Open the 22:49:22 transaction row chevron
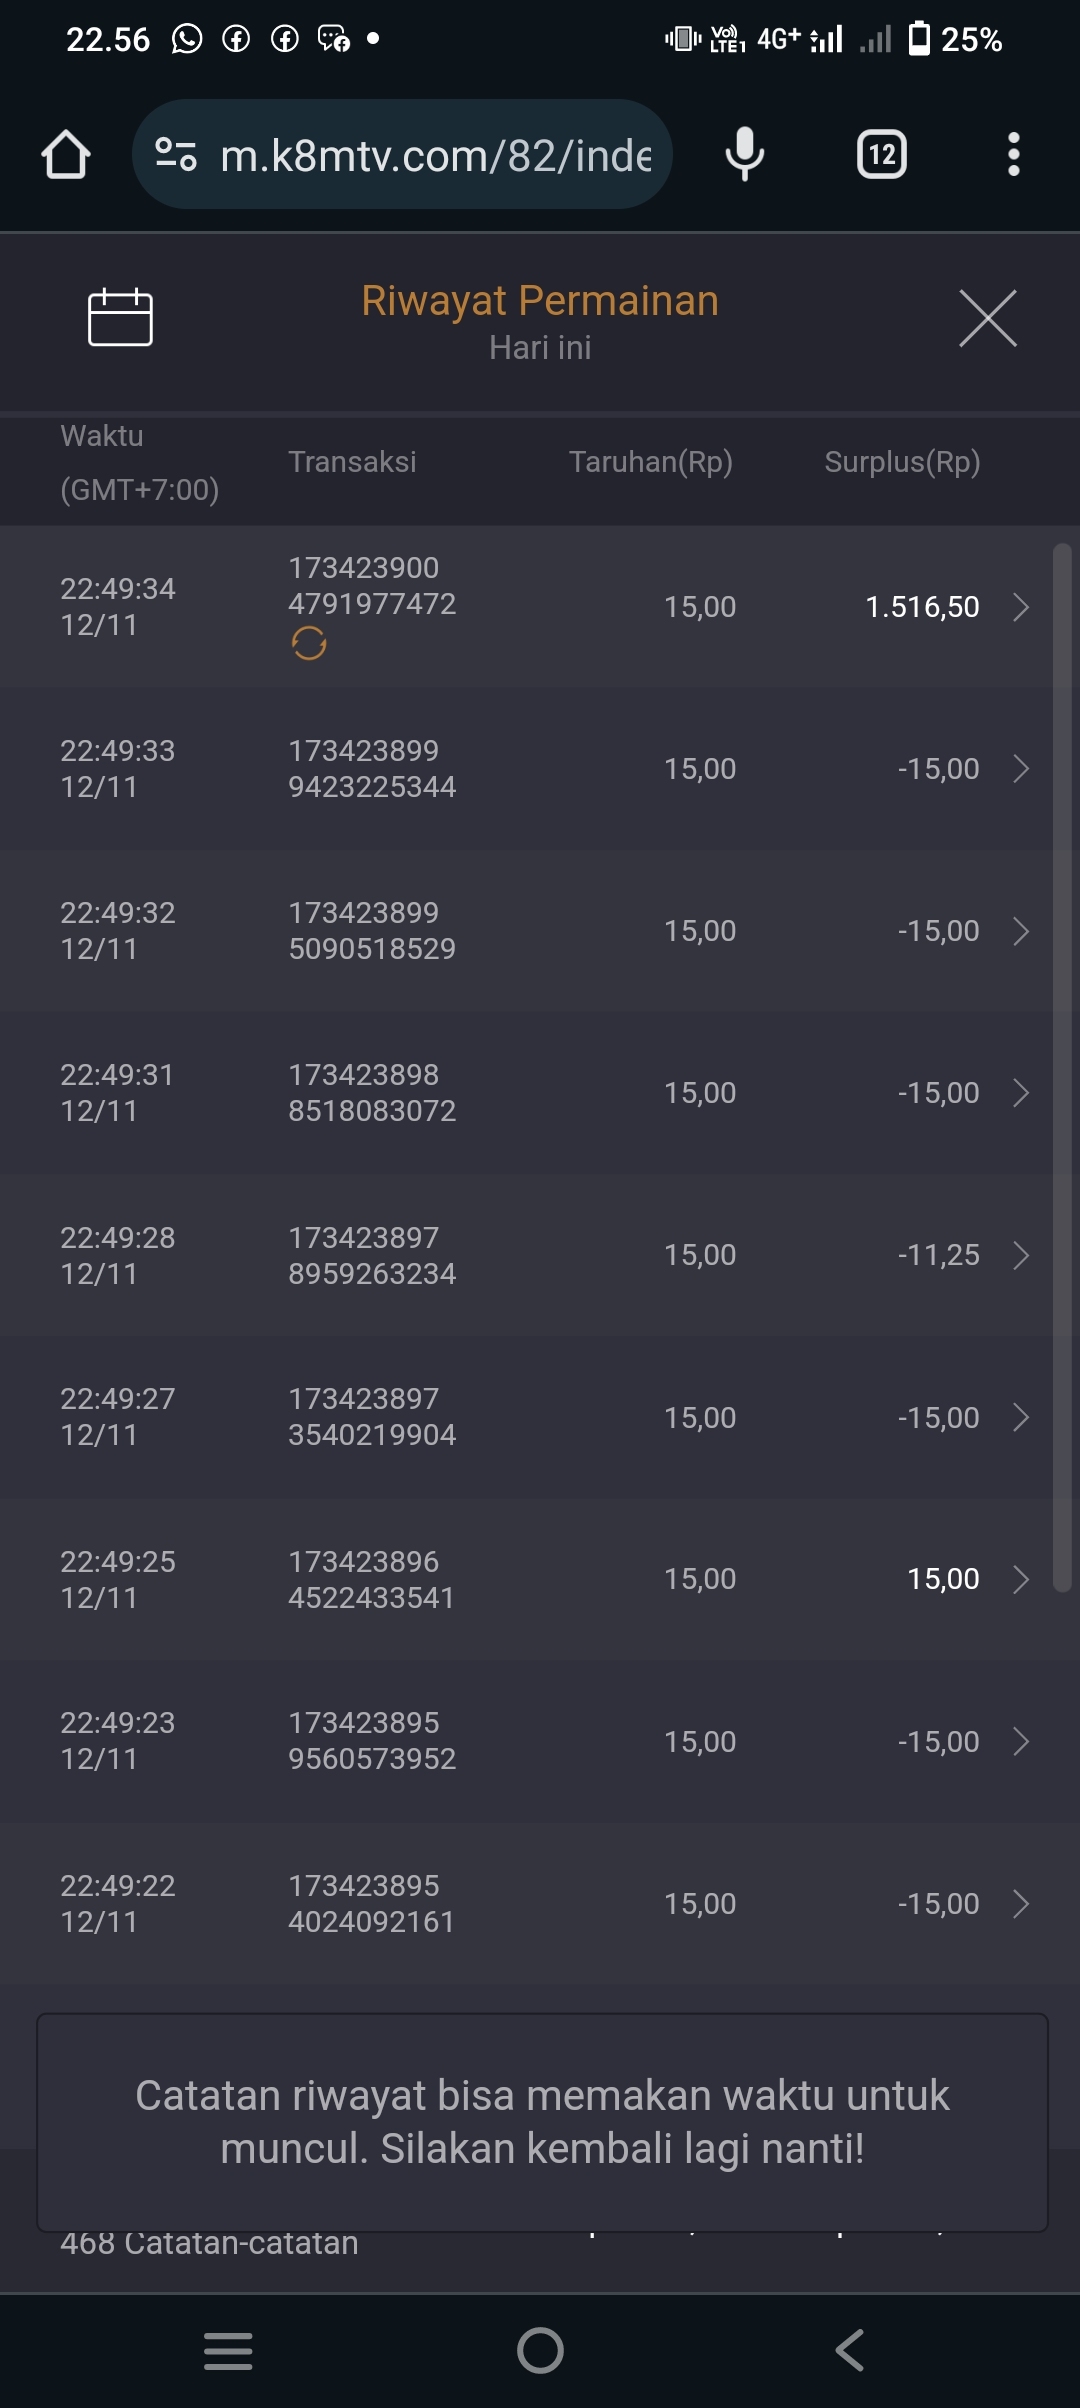Image resolution: width=1080 pixels, height=2408 pixels. (1021, 1904)
